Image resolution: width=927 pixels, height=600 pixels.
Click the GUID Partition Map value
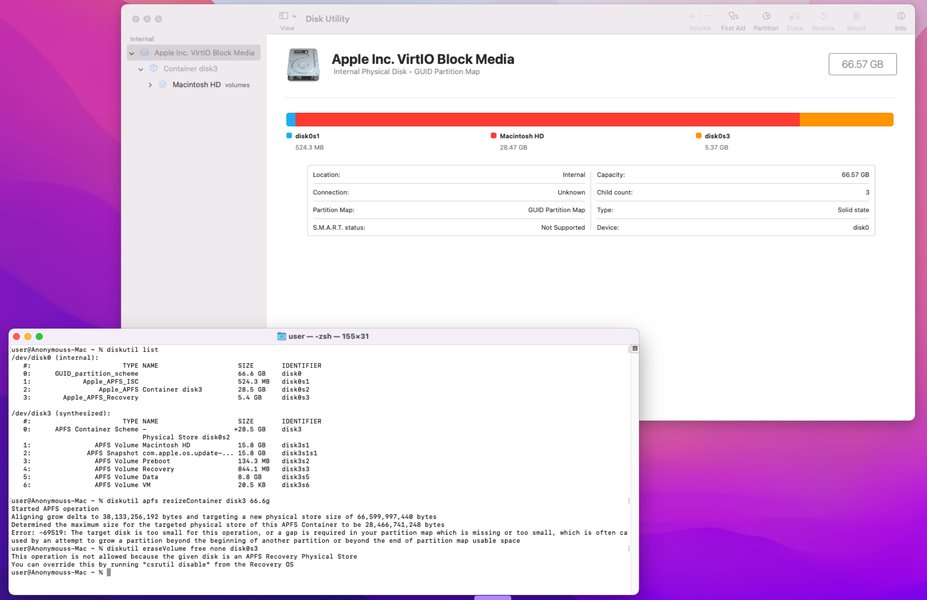coord(556,210)
